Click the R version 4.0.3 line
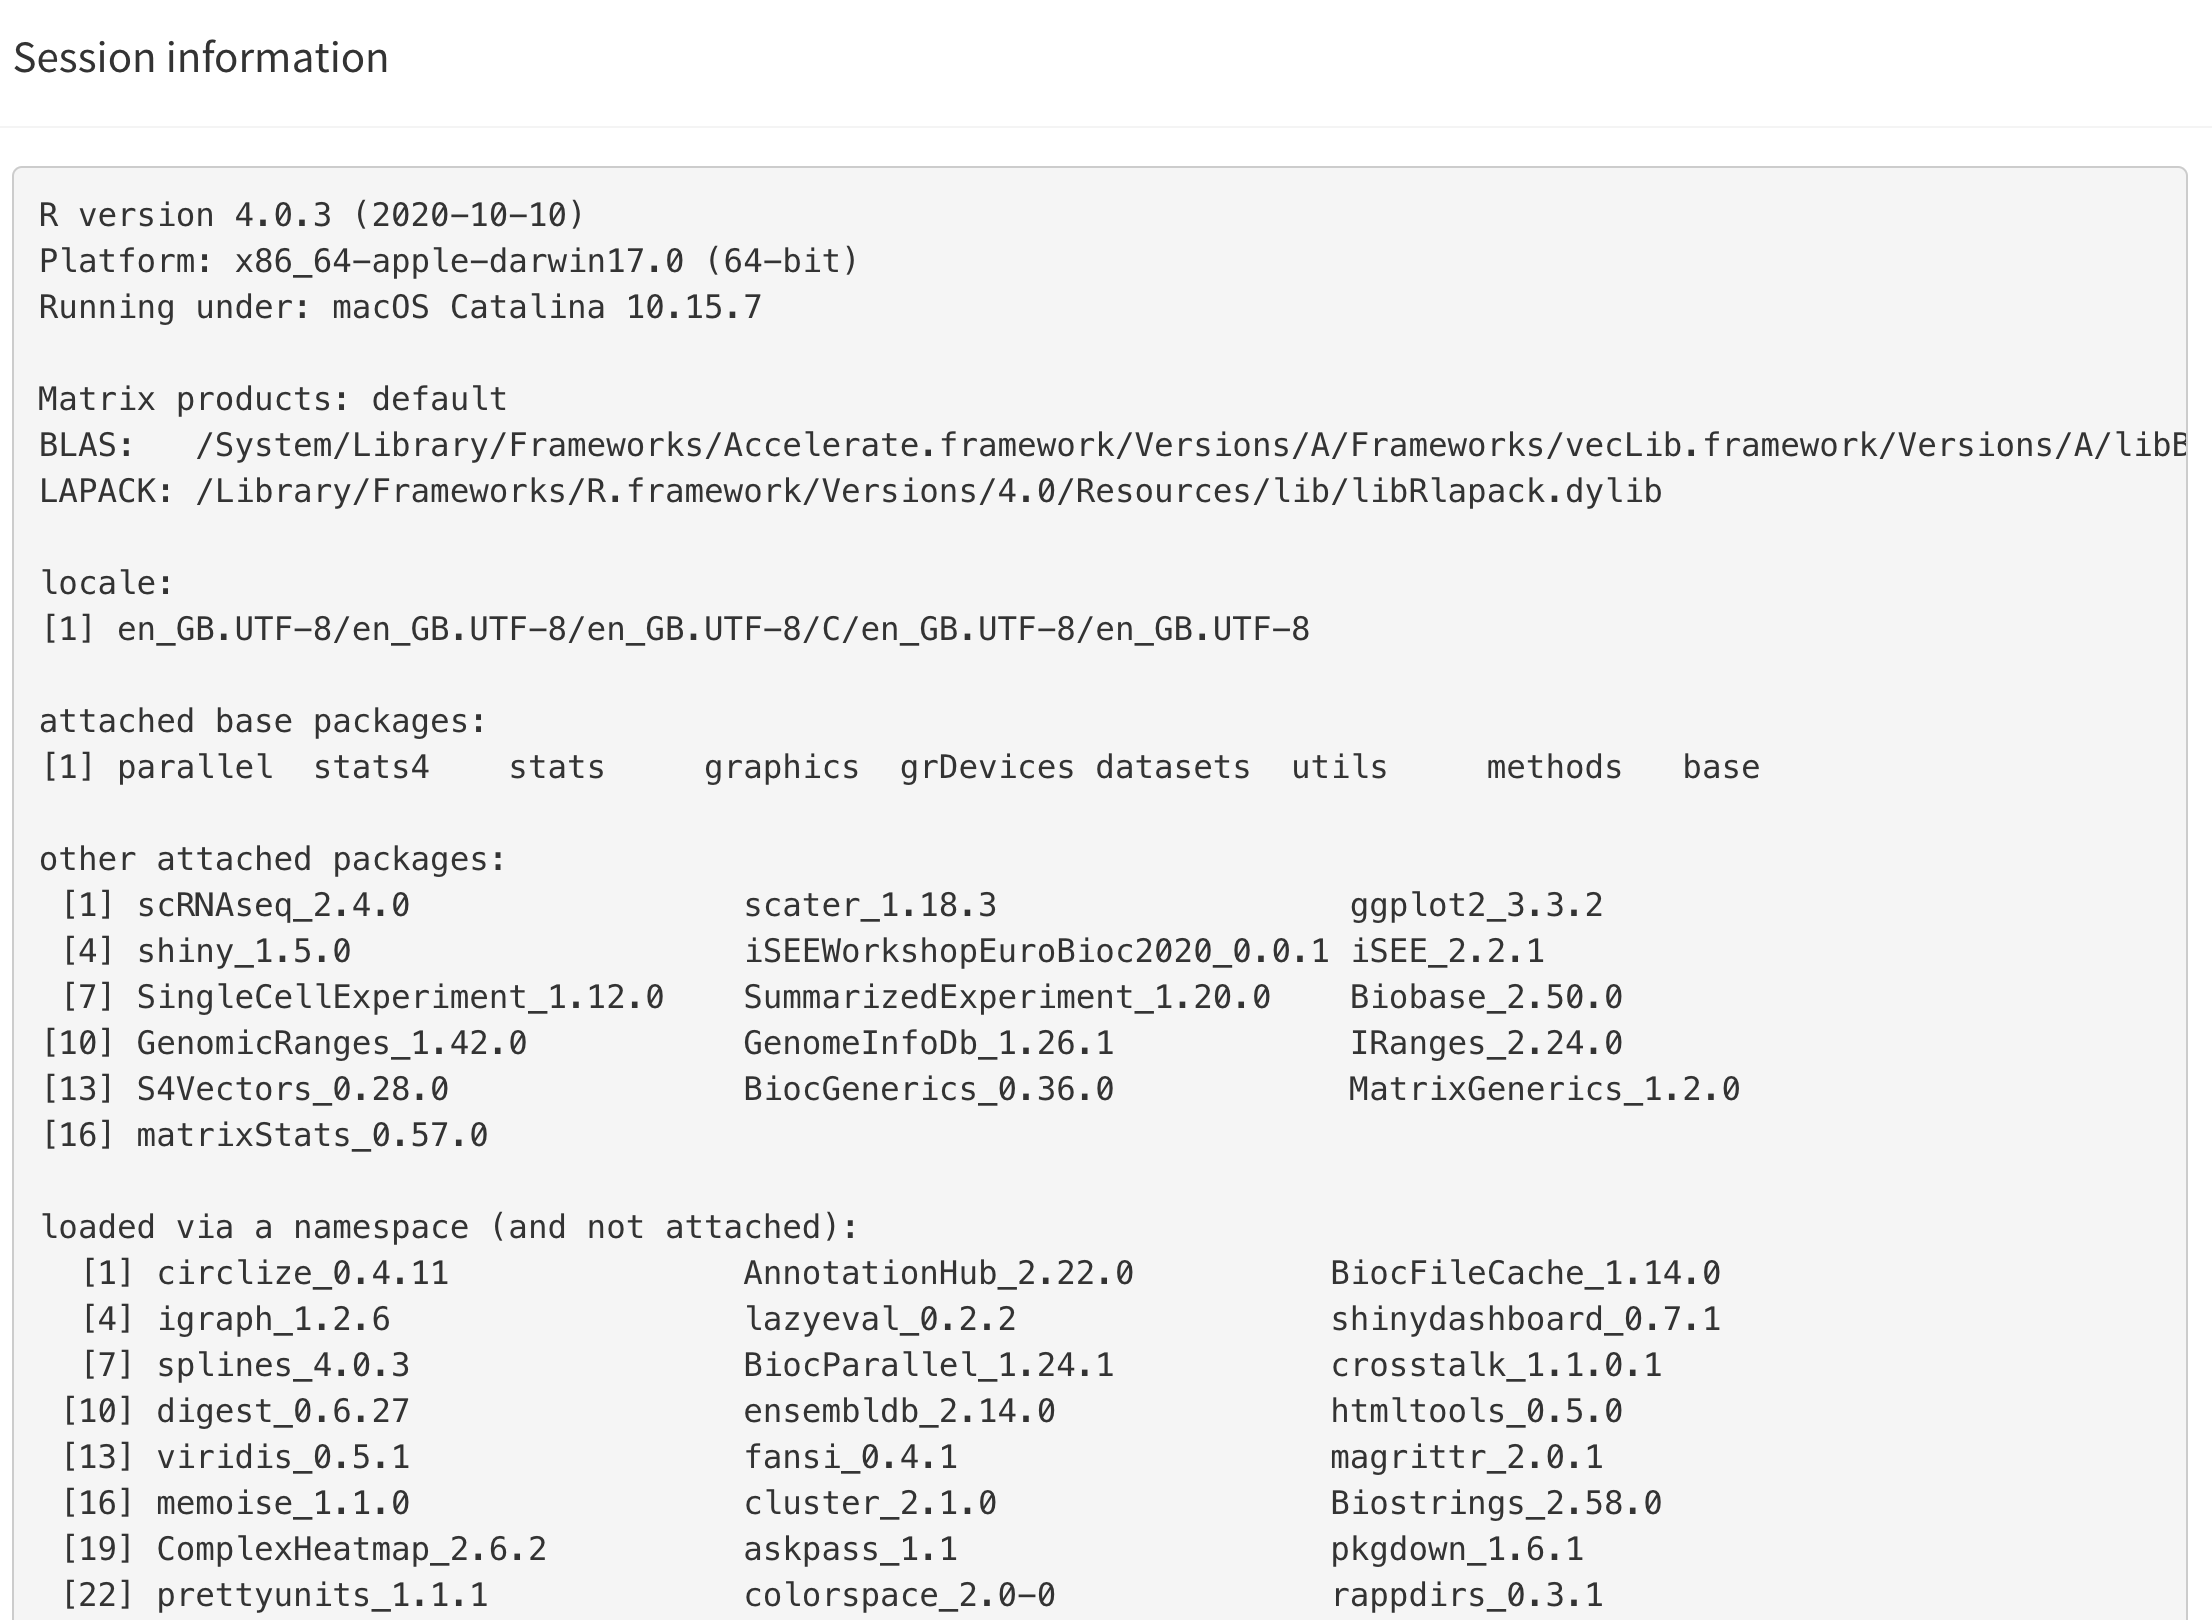 tap(311, 215)
